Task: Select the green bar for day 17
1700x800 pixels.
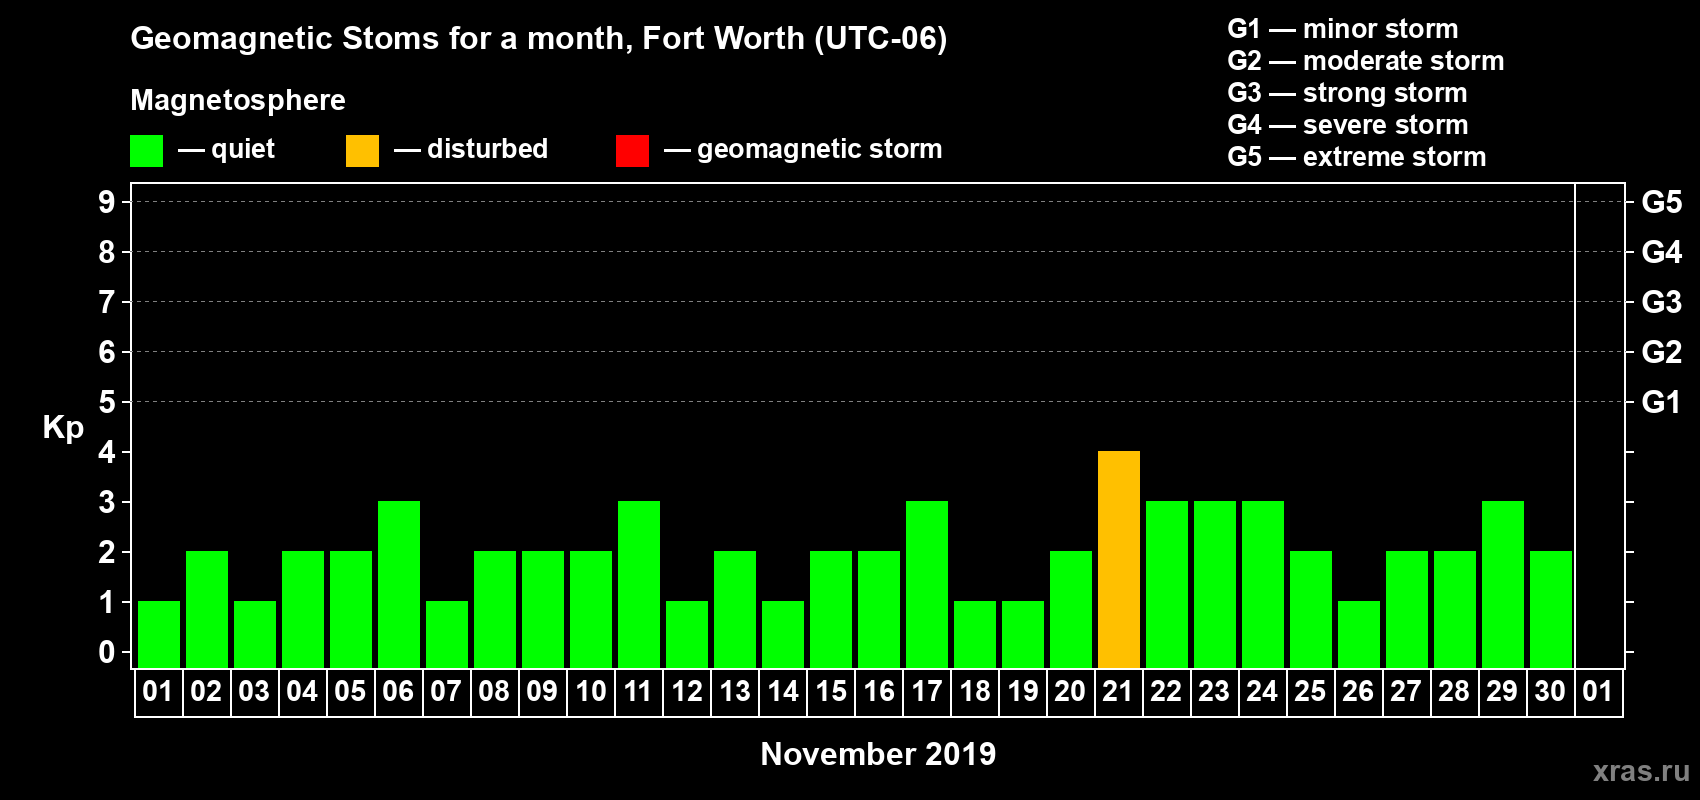Action: click(x=927, y=584)
